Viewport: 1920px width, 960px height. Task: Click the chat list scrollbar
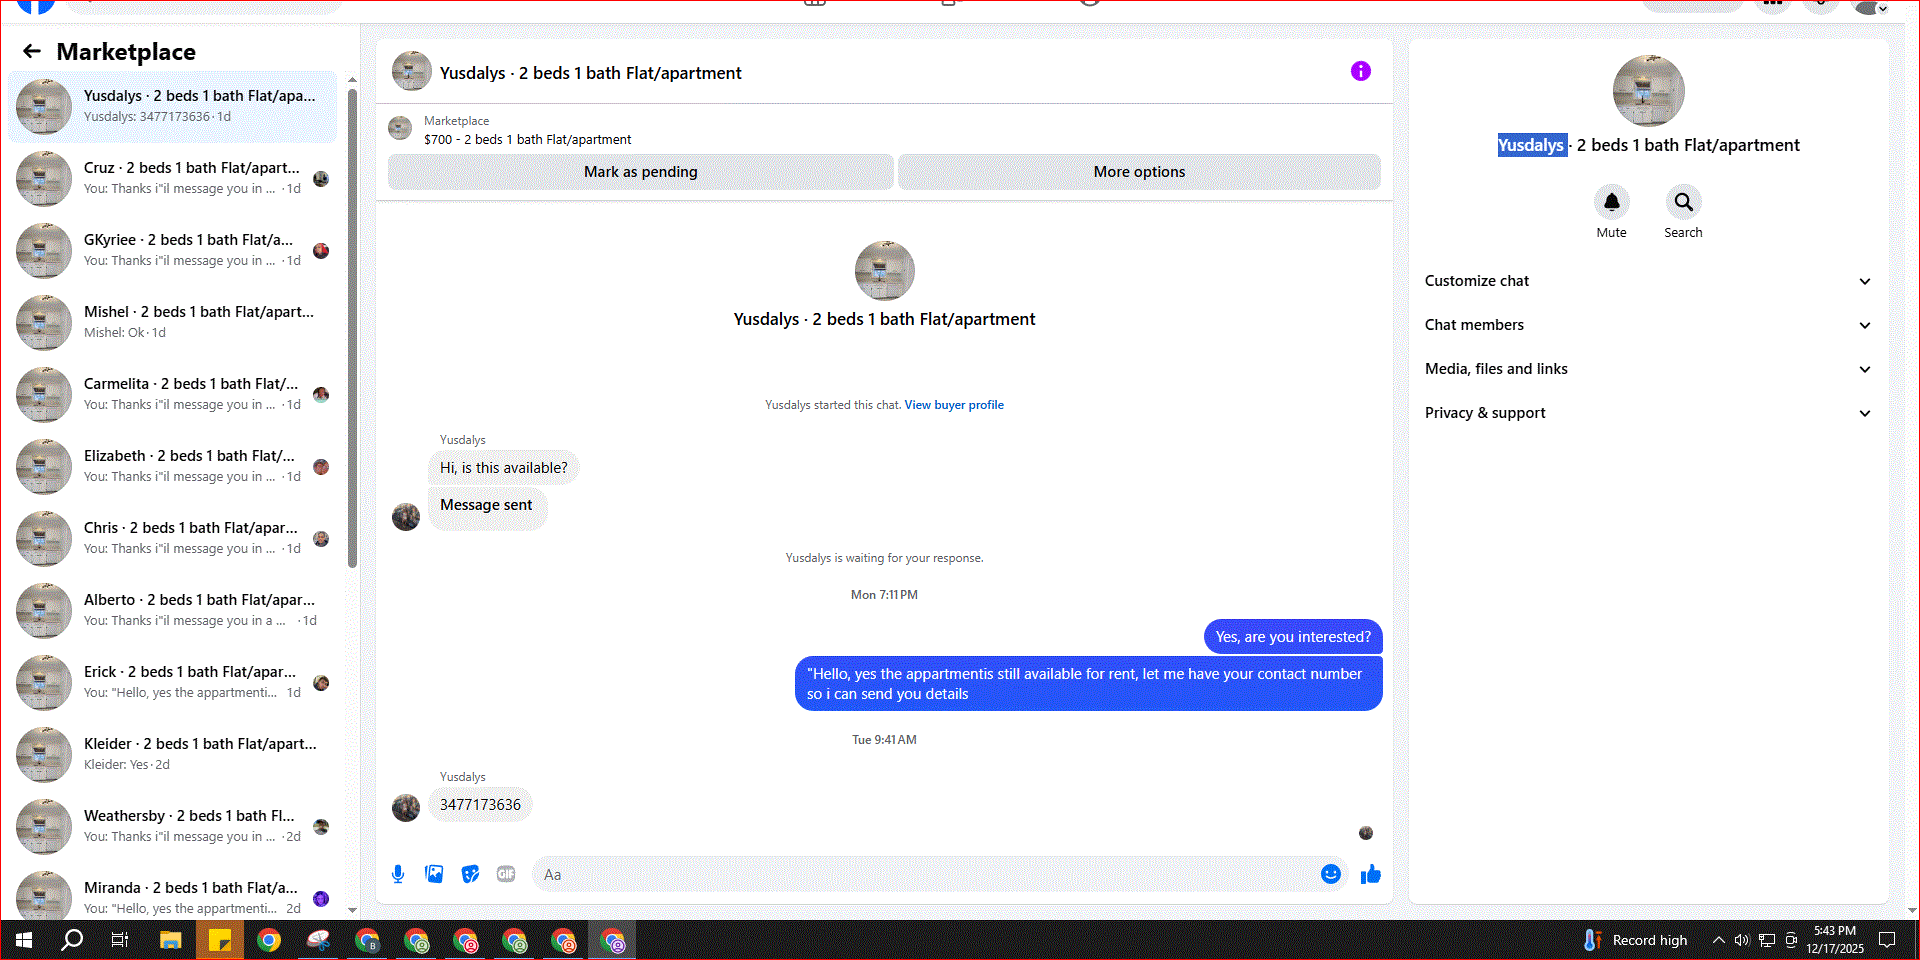click(352, 328)
